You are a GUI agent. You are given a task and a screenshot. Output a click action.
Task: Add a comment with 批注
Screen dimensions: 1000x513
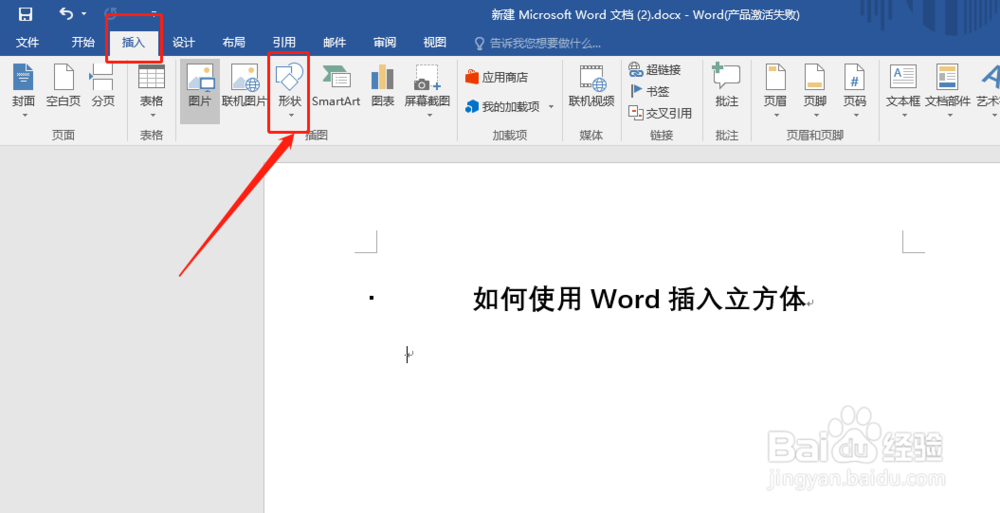click(x=726, y=85)
